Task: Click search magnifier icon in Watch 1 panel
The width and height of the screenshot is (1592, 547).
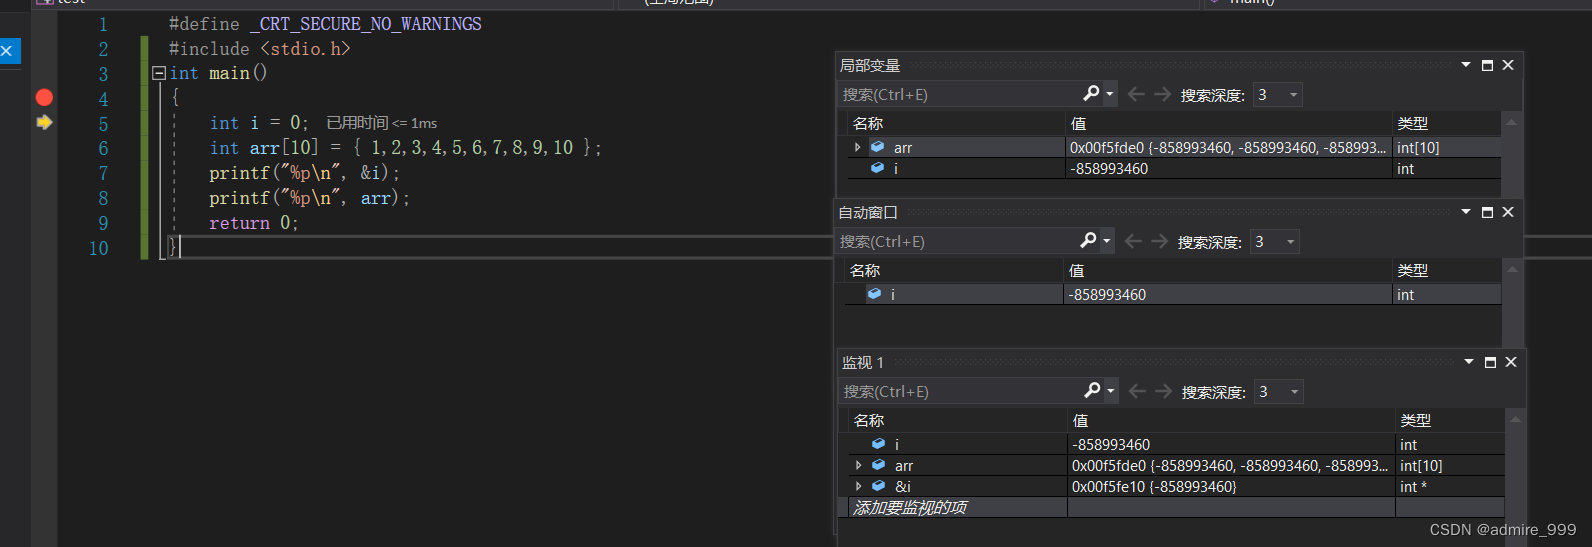Action: 1093,390
